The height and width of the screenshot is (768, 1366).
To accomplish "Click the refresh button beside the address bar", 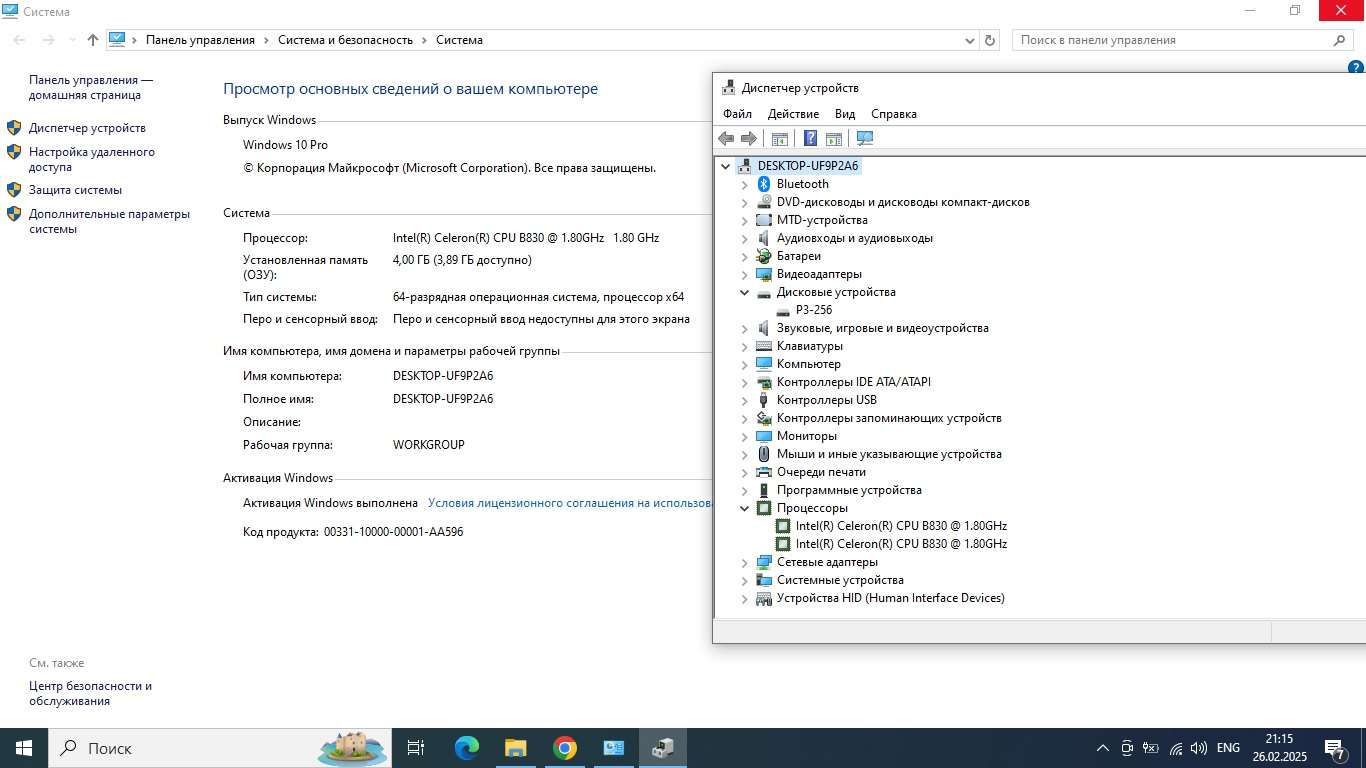I will (990, 40).
